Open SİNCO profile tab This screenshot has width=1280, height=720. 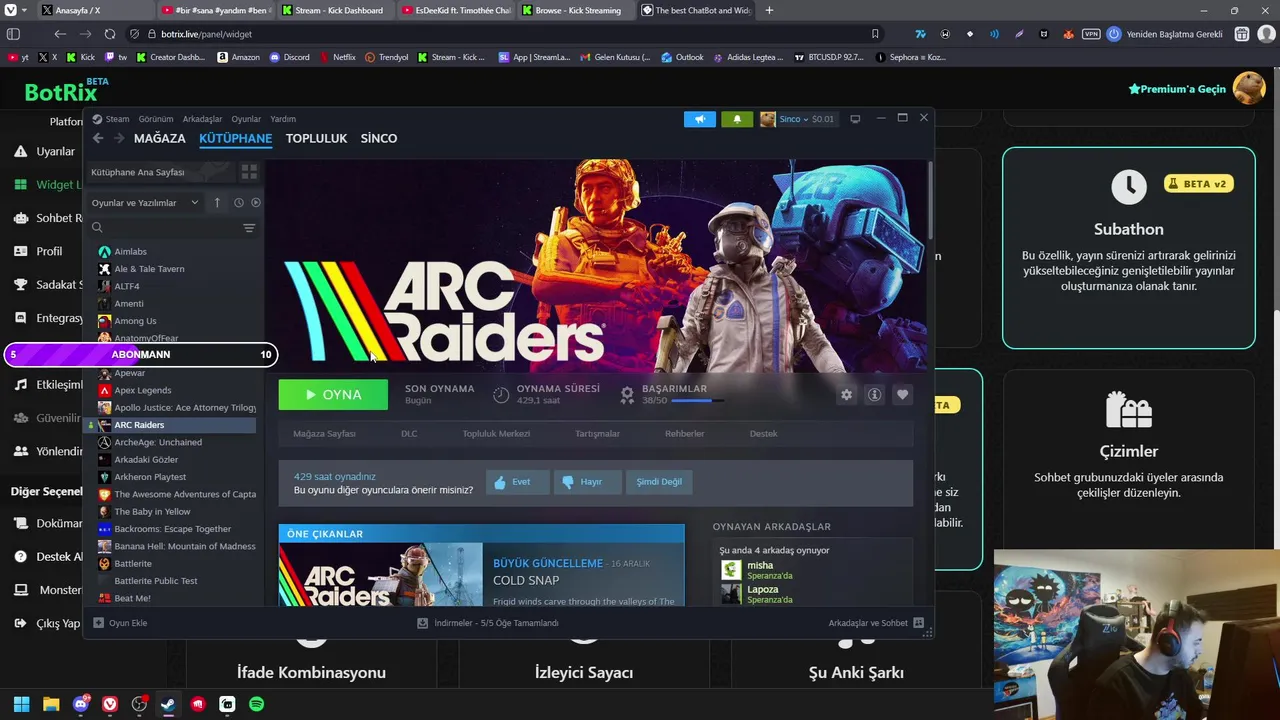pos(379,139)
